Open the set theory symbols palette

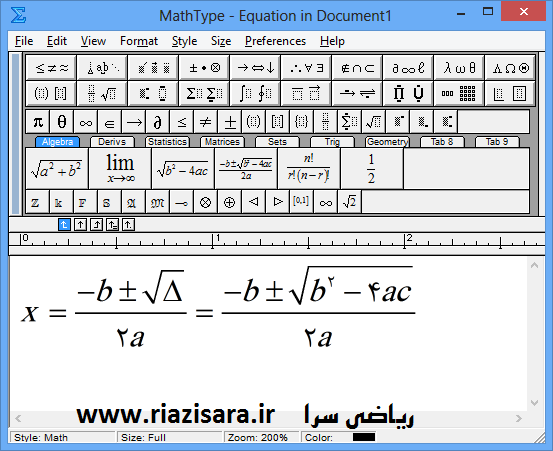coord(357,67)
